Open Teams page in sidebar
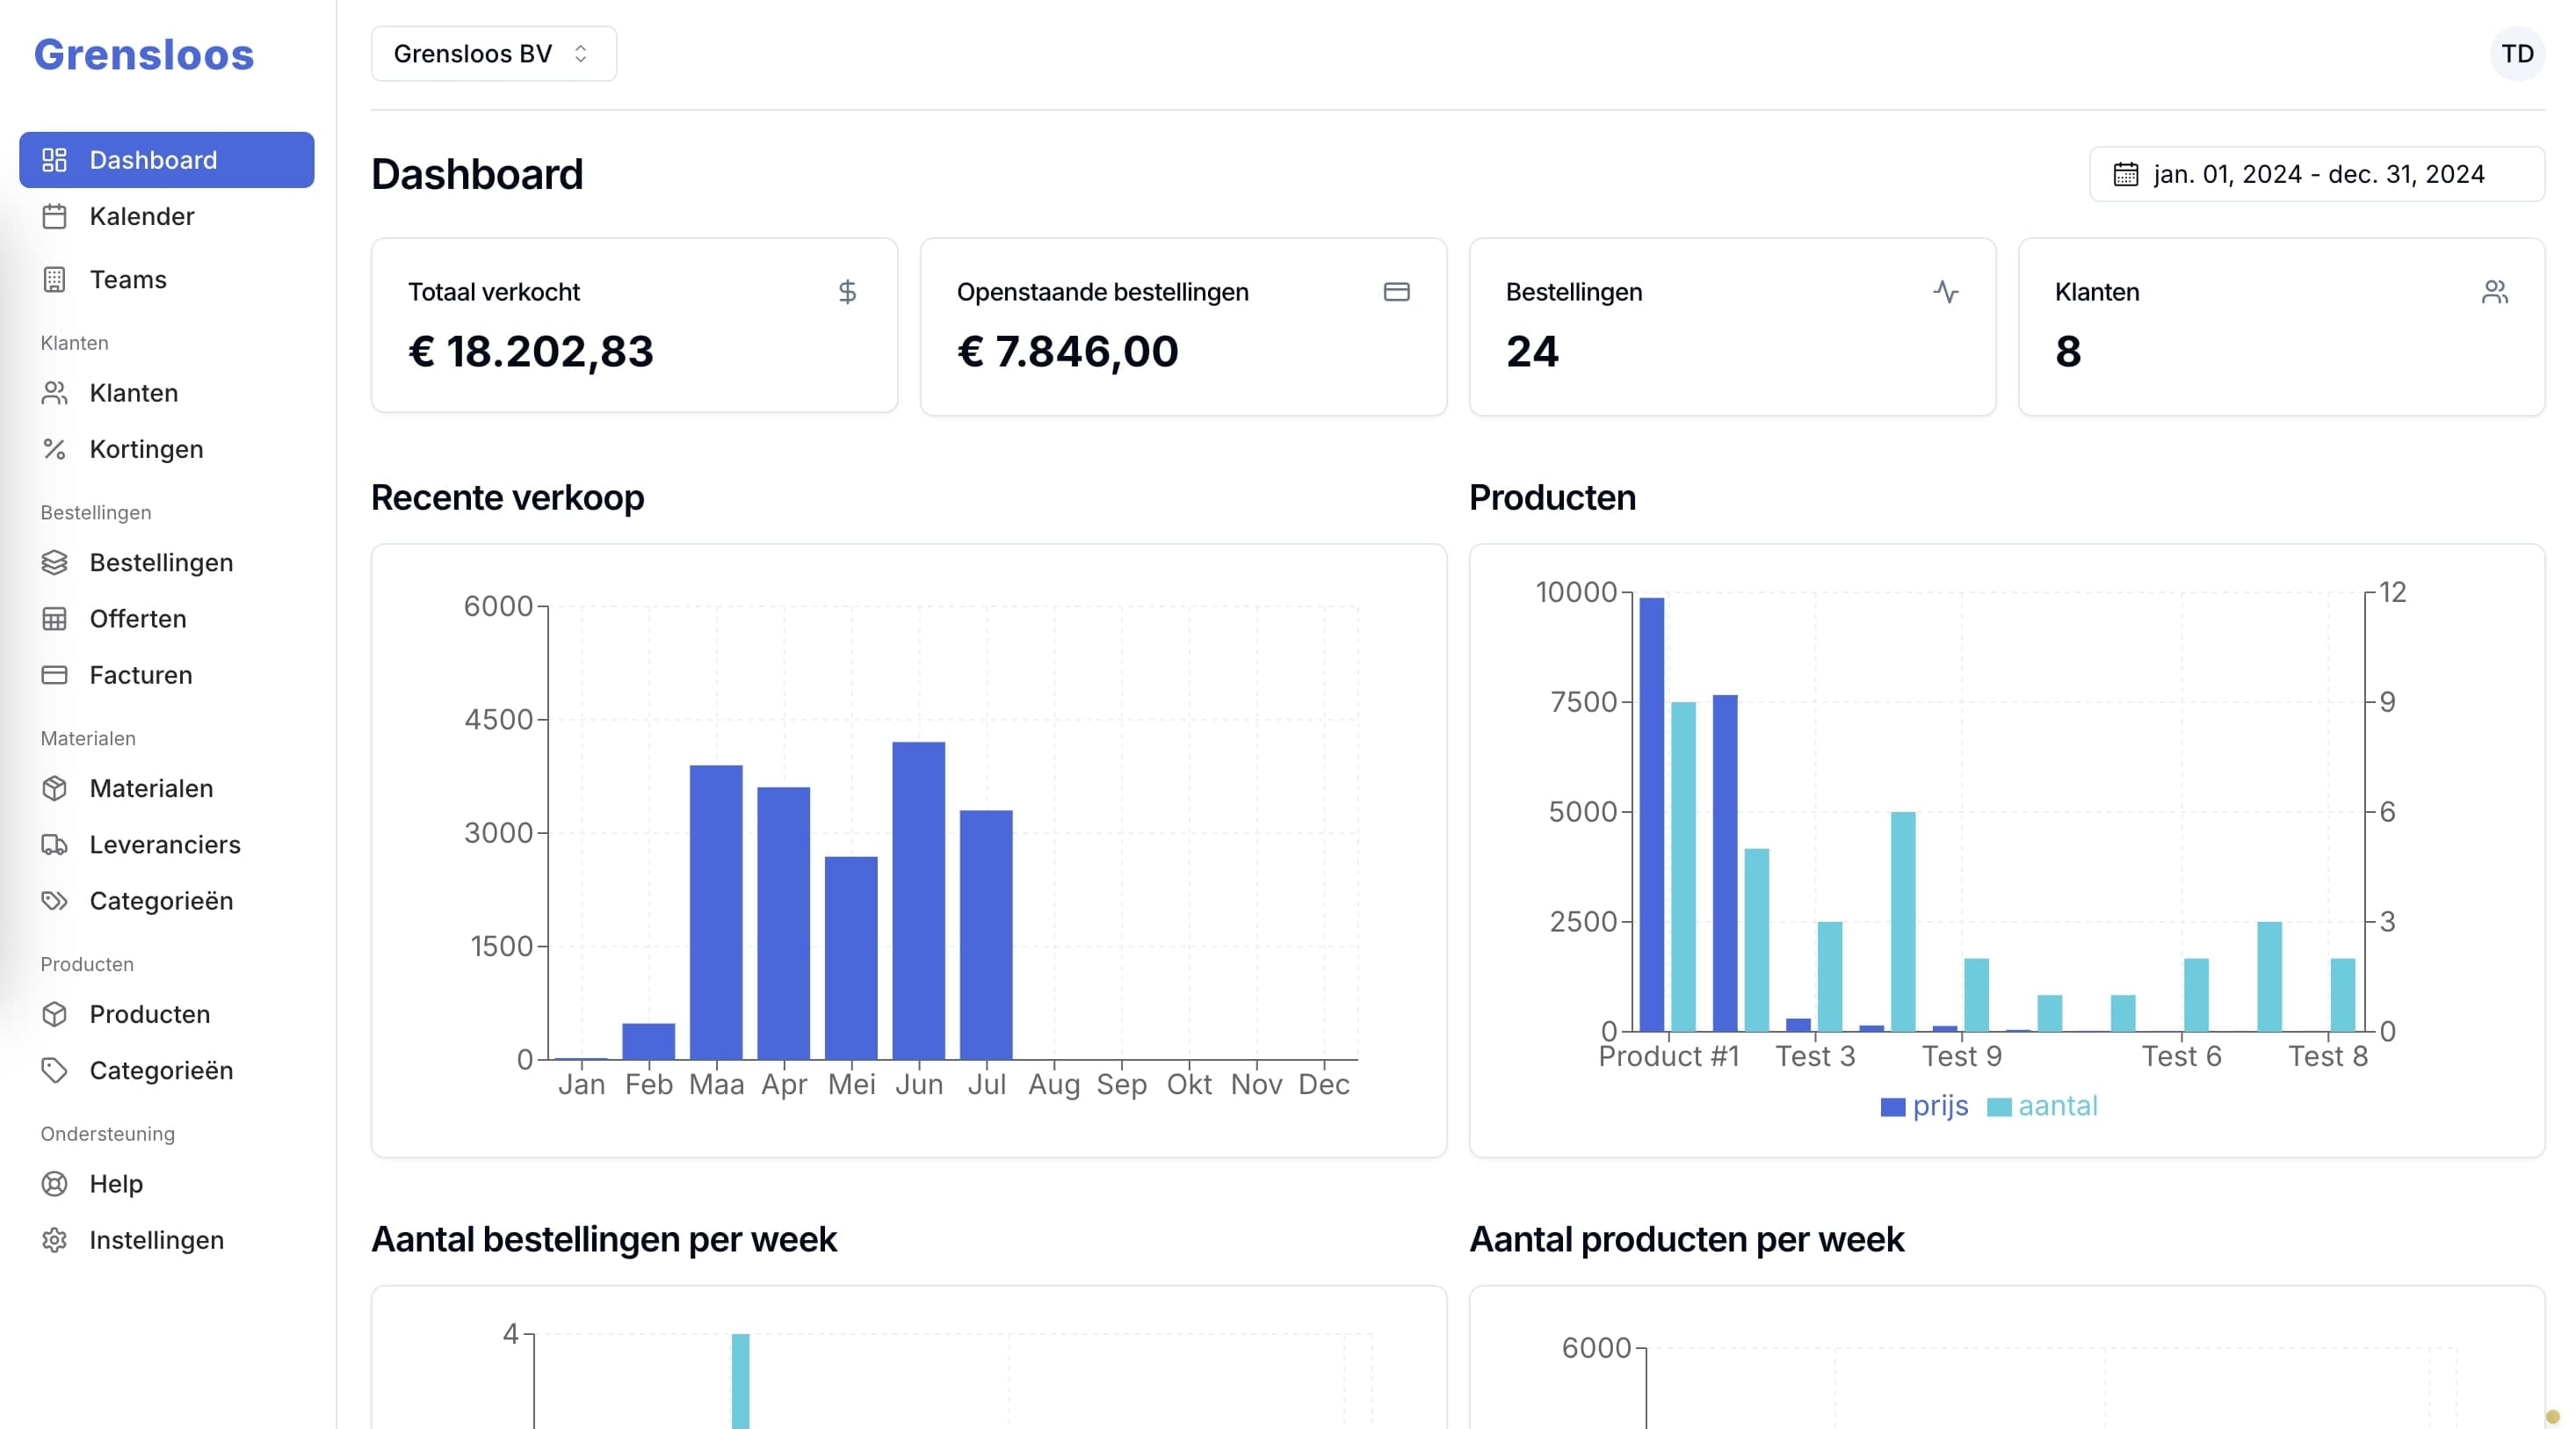Viewport: 2576px width, 1429px height. (x=127, y=280)
